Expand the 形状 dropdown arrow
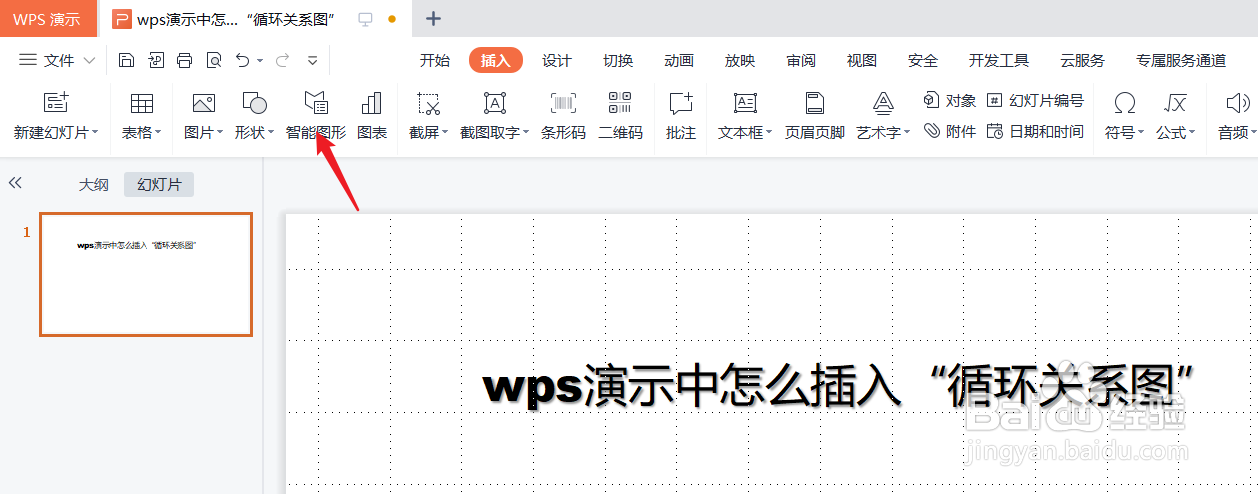 (271, 133)
